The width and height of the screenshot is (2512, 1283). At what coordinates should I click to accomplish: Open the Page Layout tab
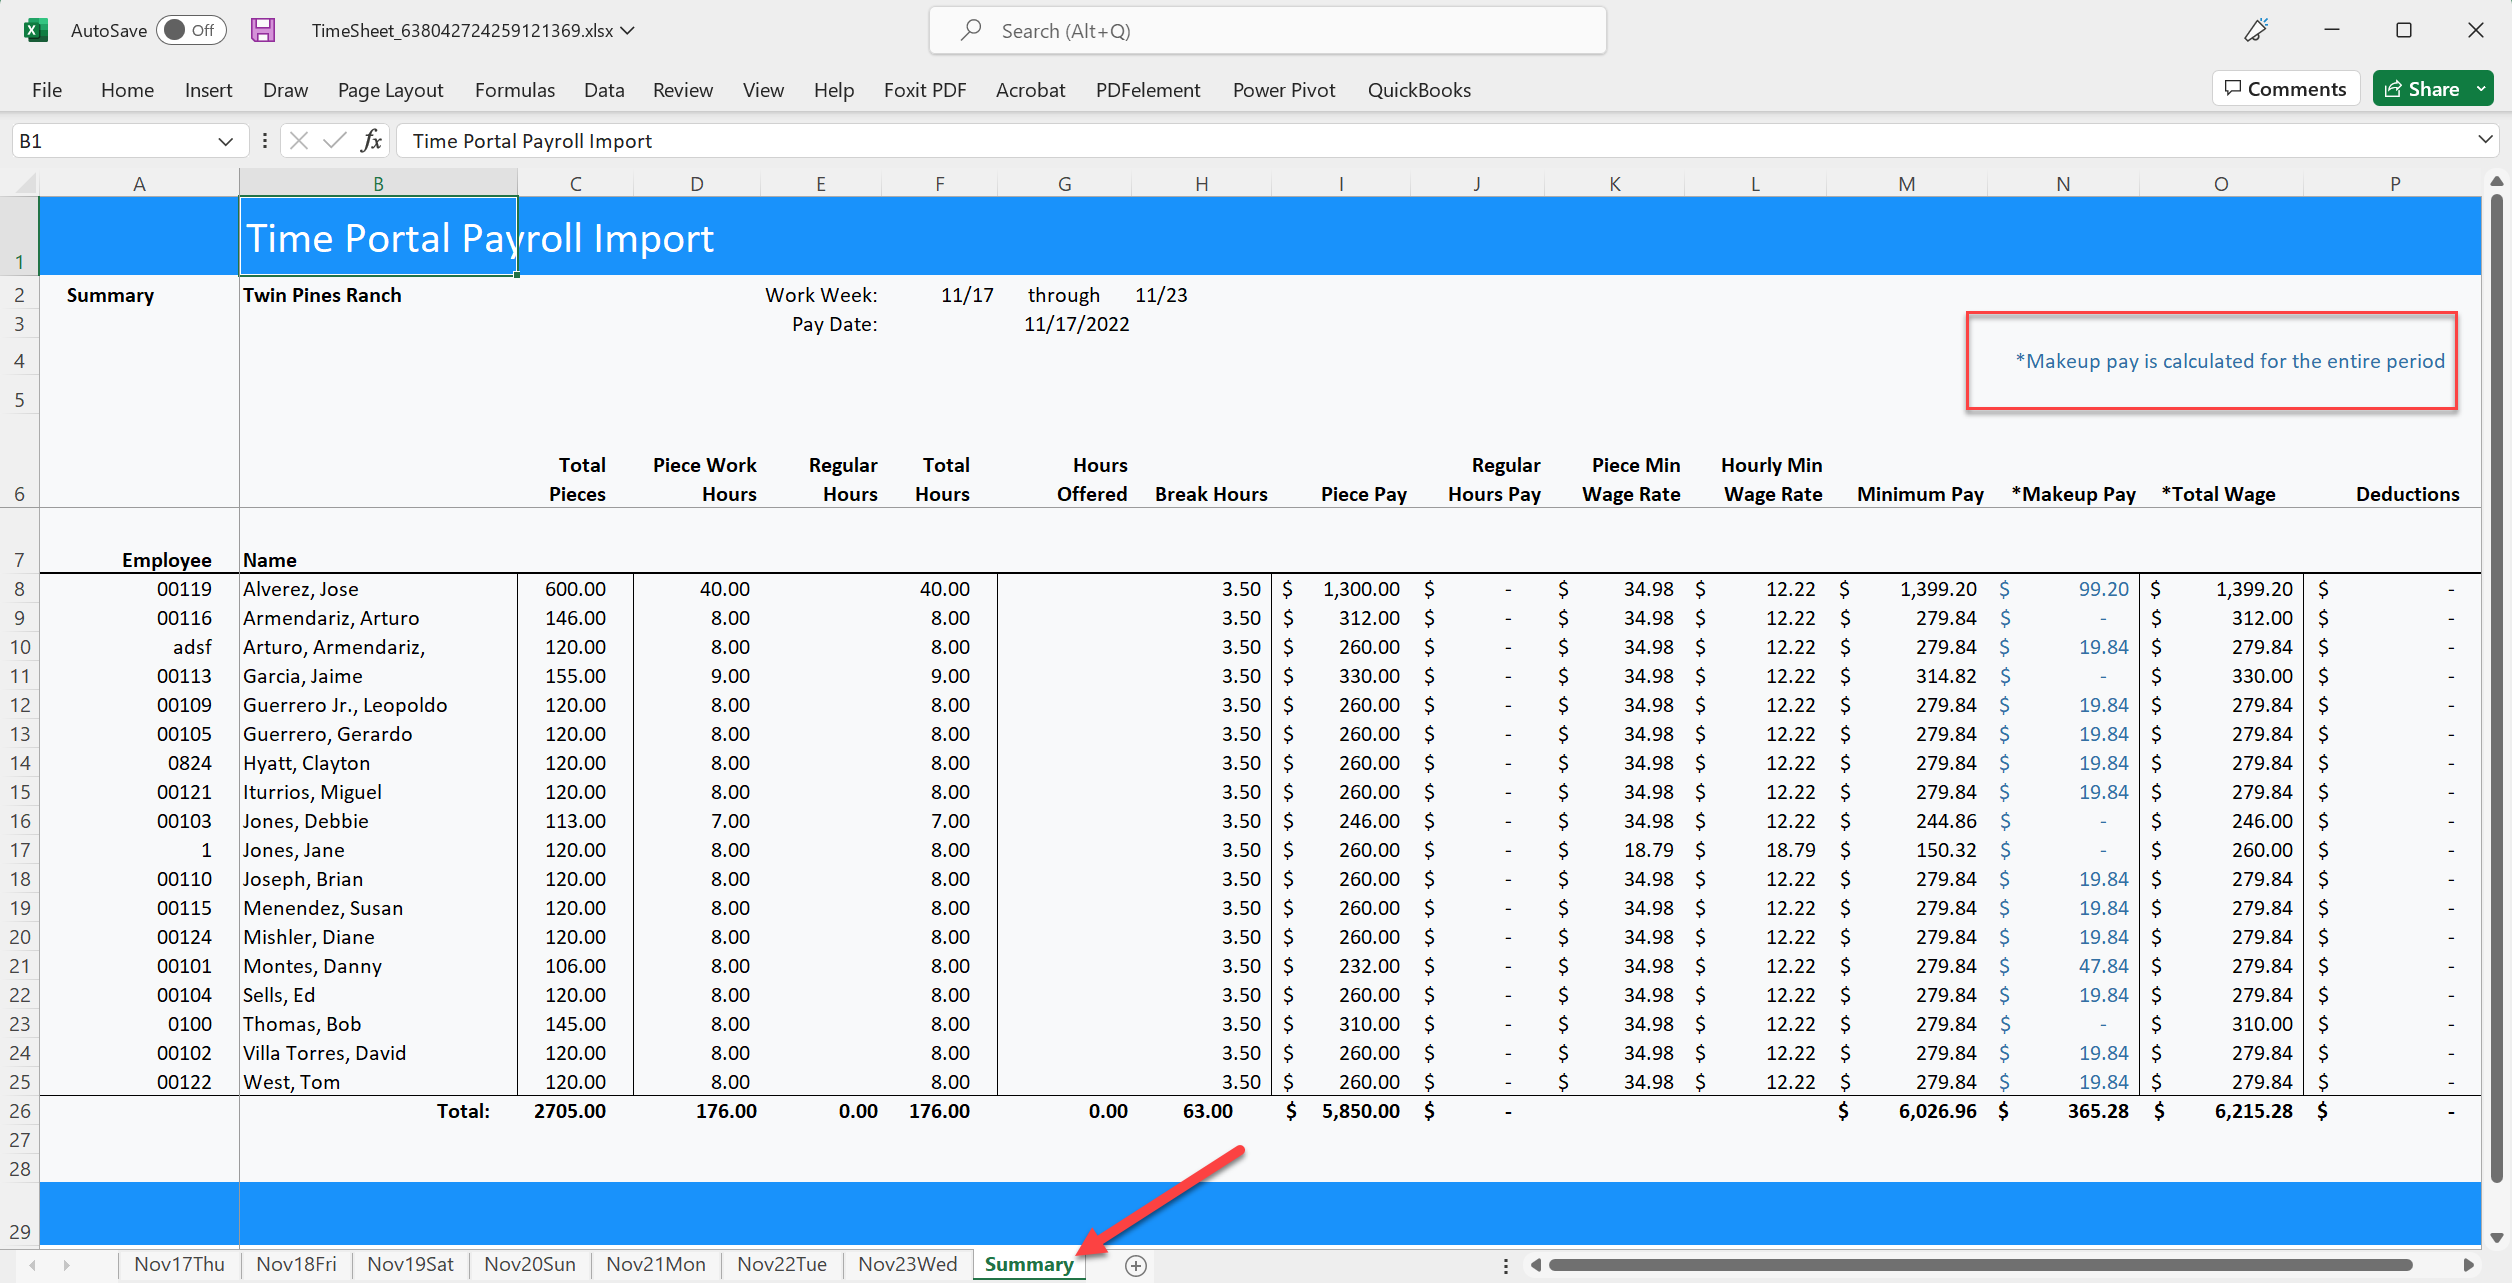390,90
